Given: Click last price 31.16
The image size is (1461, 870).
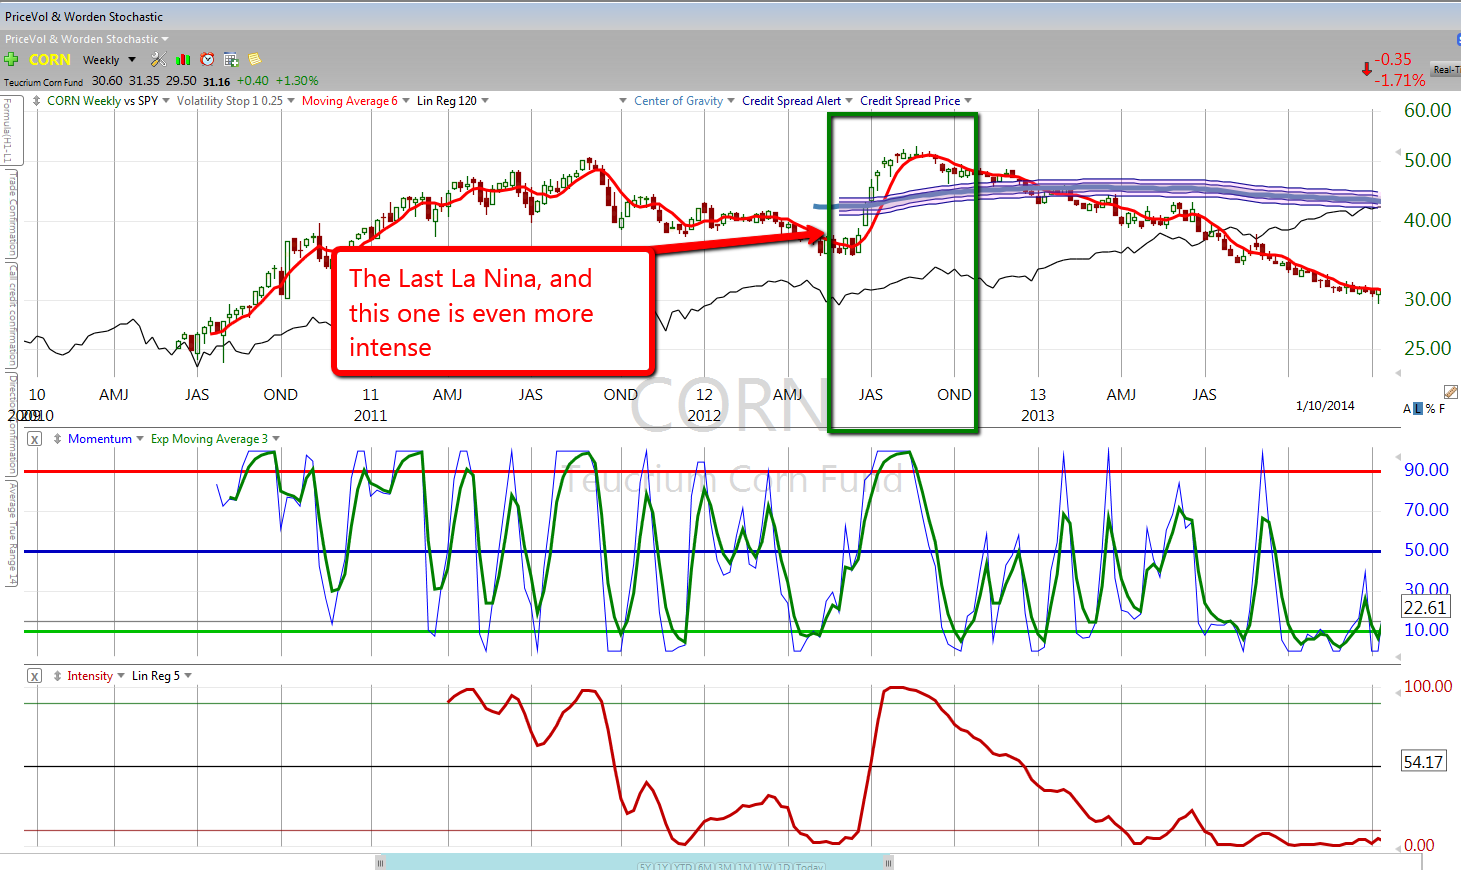Looking at the screenshot, I should point(217,82).
